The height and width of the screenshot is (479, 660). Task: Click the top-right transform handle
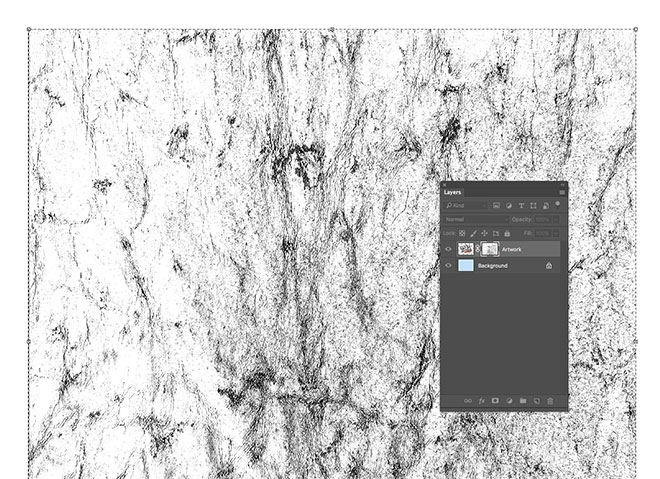point(636,29)
